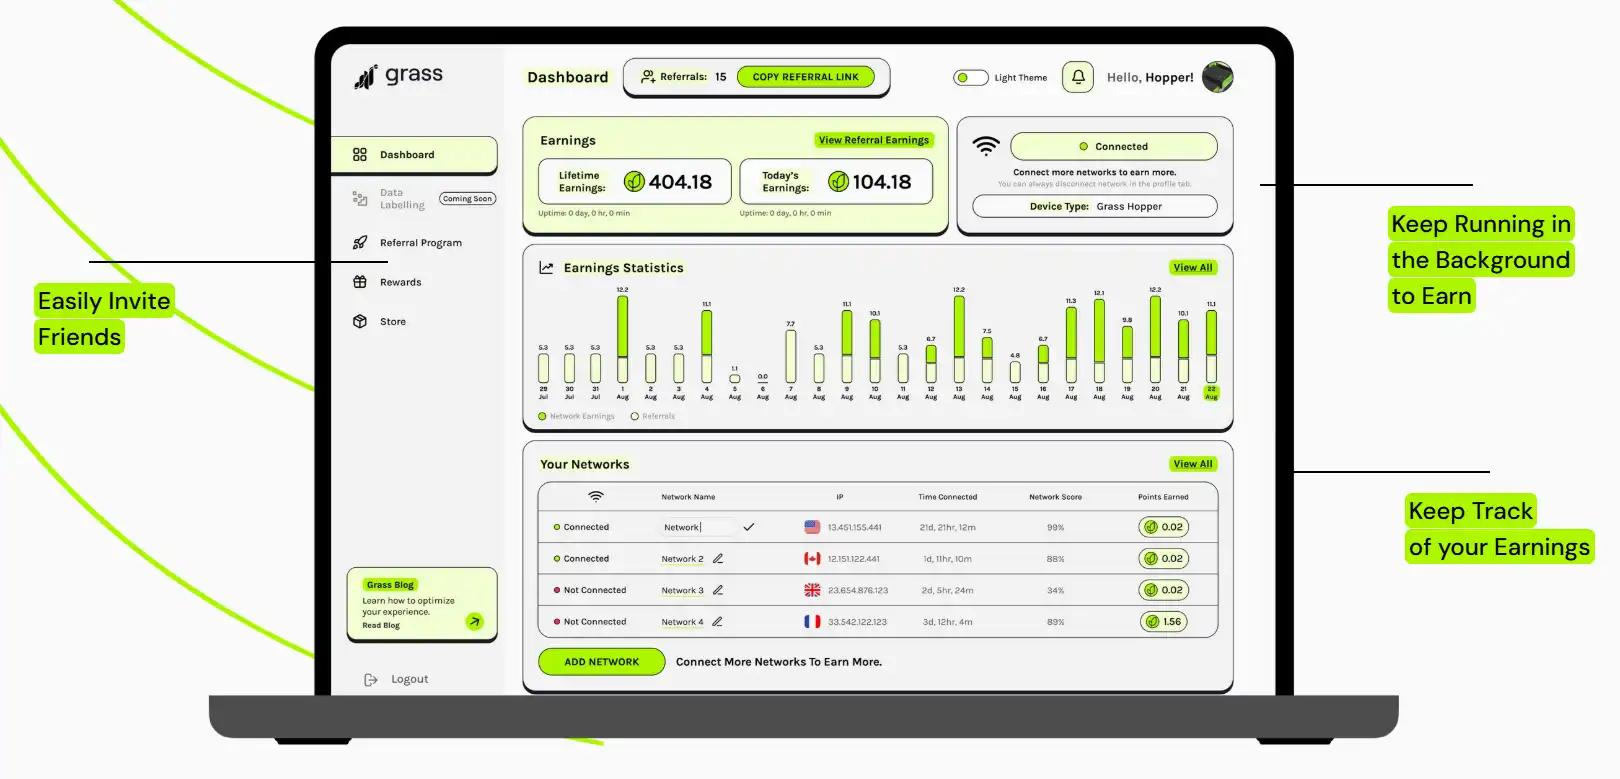Viewport: 1620px width, 779px height.
Task: Toggle the Referrals legend option
Action: tap(653, 416)
